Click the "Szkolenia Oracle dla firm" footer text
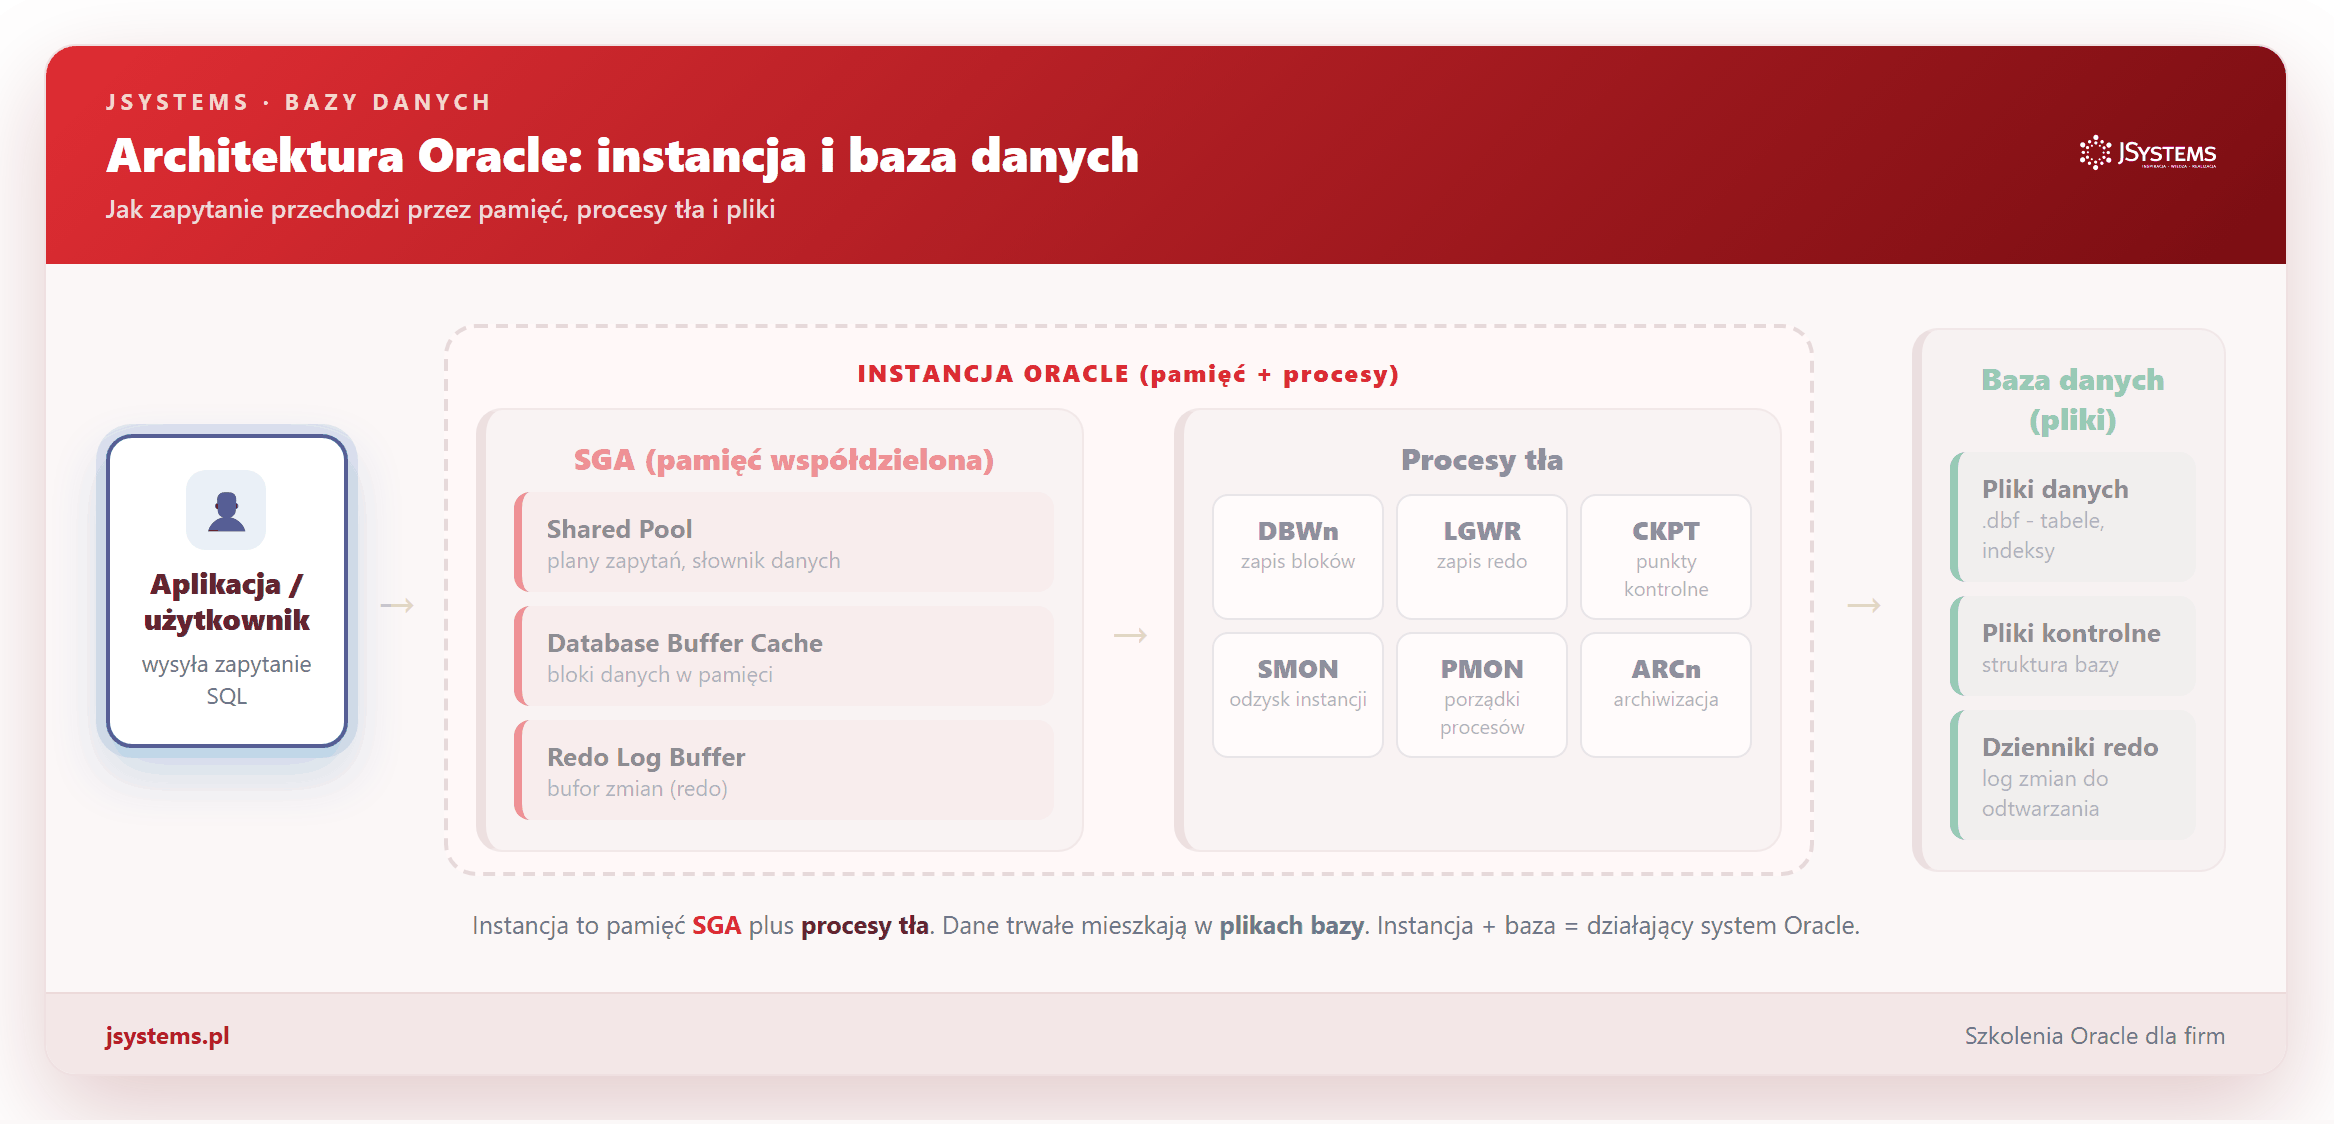The width and height of the screenshot is (2334, 1124). pos(2095,1036)
